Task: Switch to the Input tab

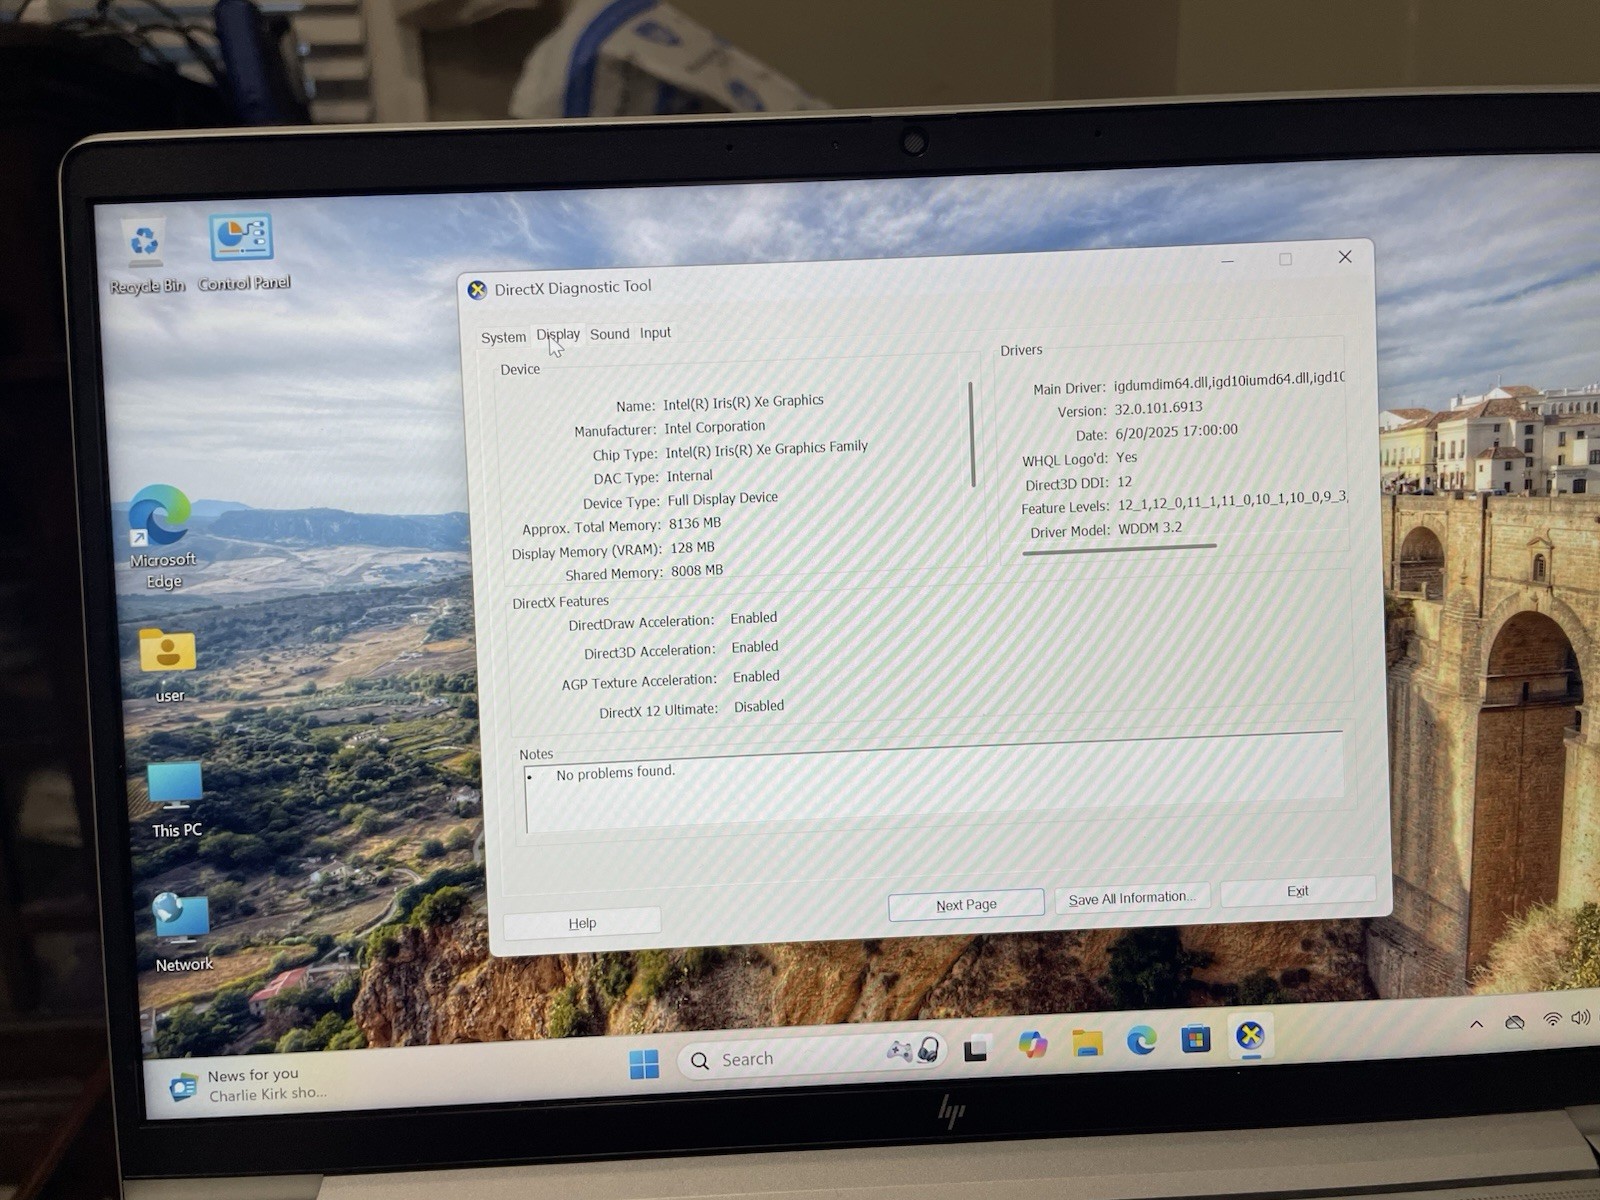Action: pos(655,333)
